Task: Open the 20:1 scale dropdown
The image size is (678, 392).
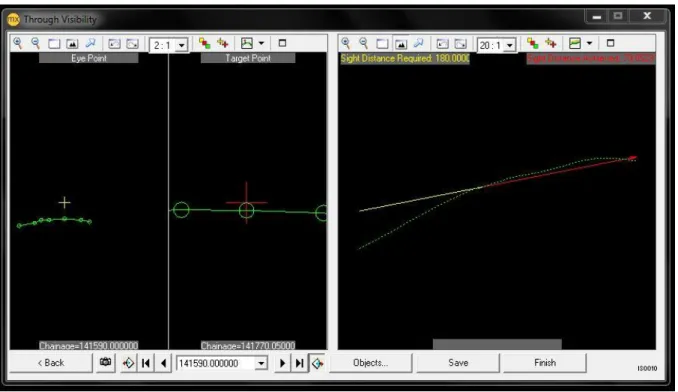Action: pyautogui.click(x=510, y=45)
